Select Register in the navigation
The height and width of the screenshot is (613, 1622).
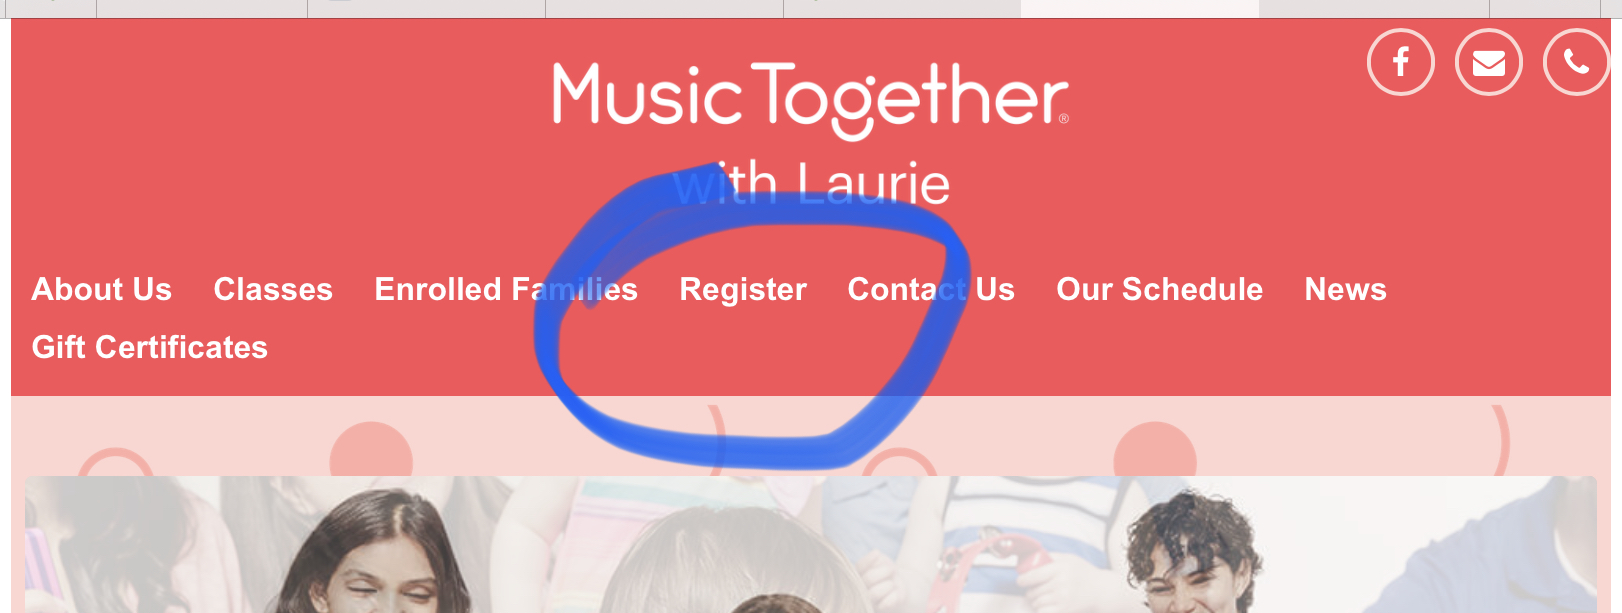click(743, 289)
